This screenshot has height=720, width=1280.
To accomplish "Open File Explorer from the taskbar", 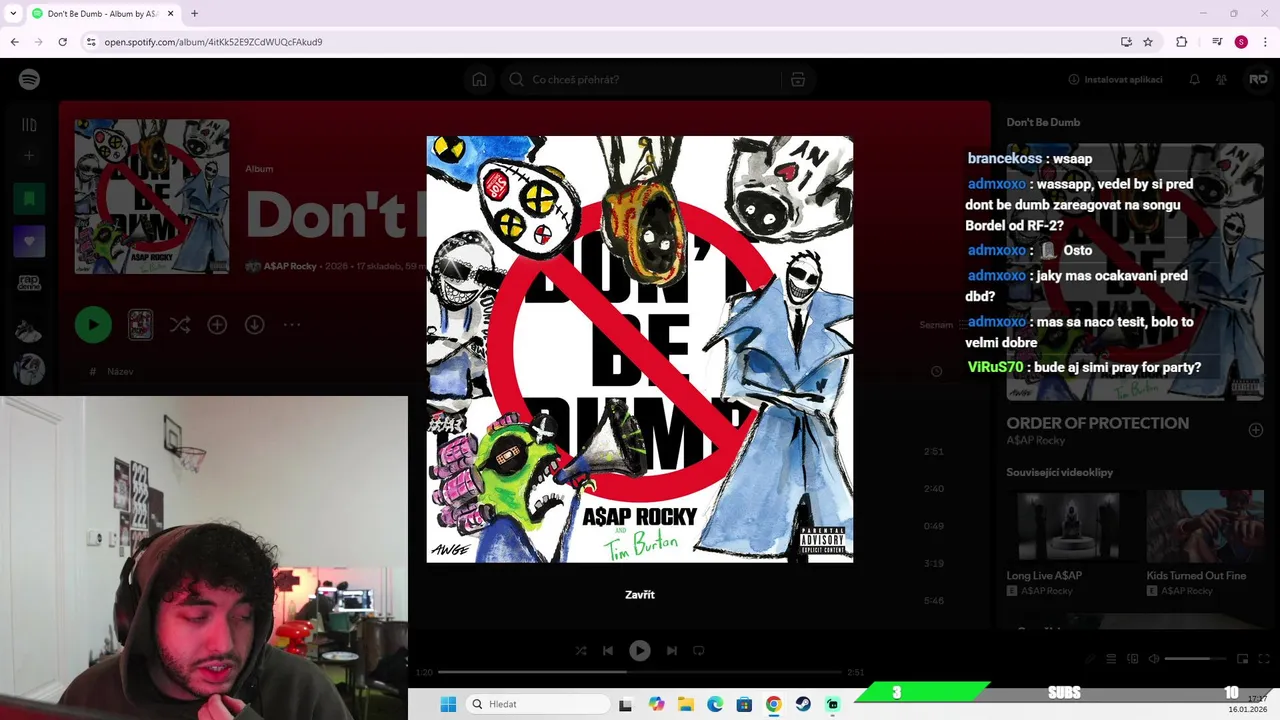I will [x=685, y=704].
